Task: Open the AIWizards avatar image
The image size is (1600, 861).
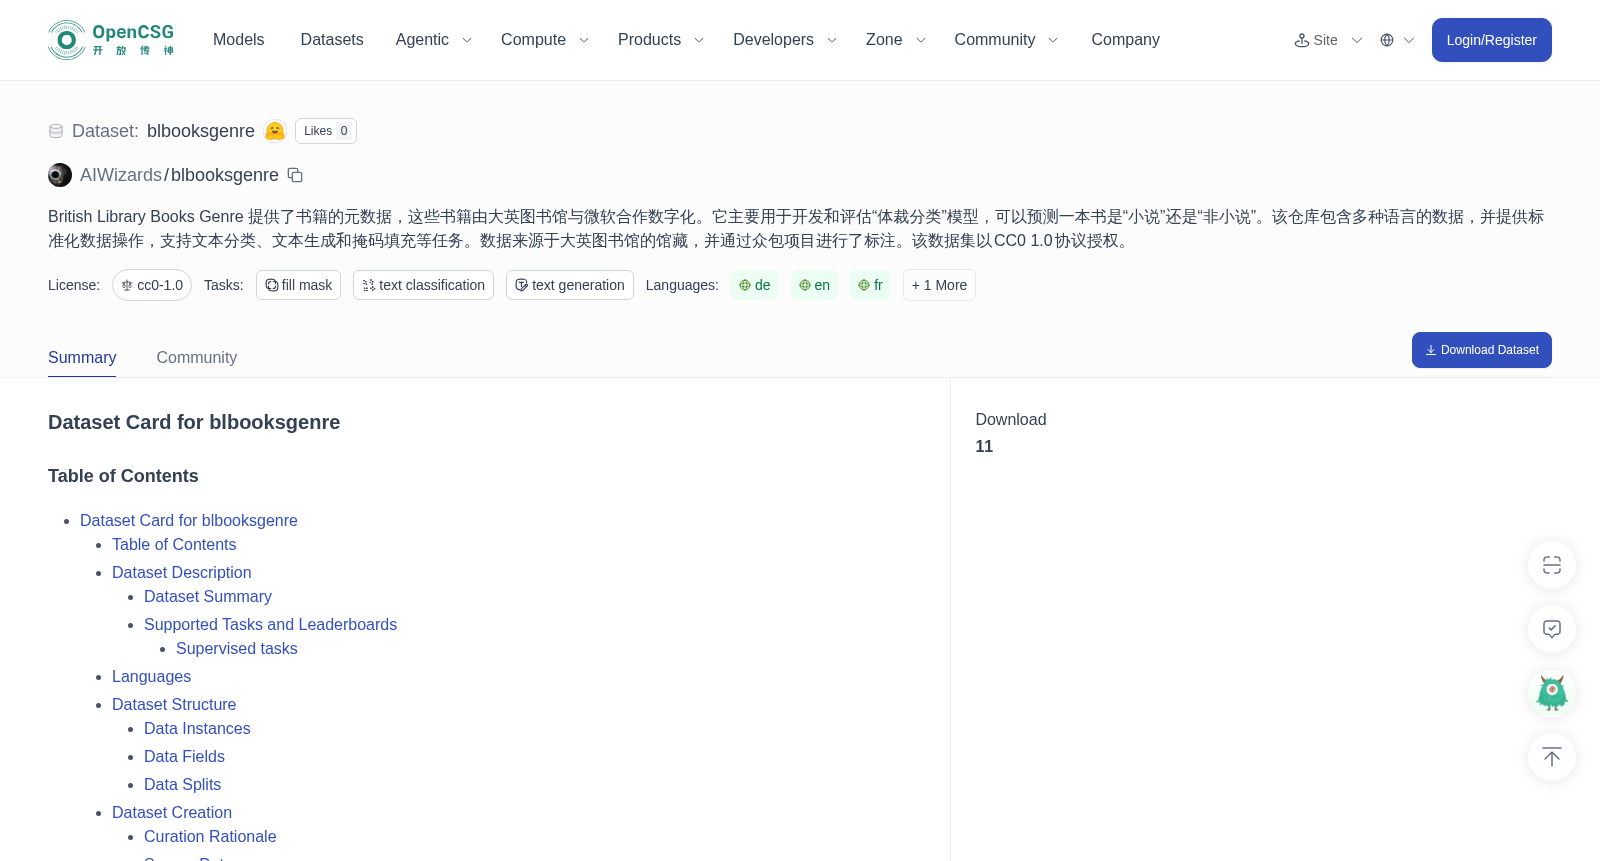Action: (x=60, y=175)
